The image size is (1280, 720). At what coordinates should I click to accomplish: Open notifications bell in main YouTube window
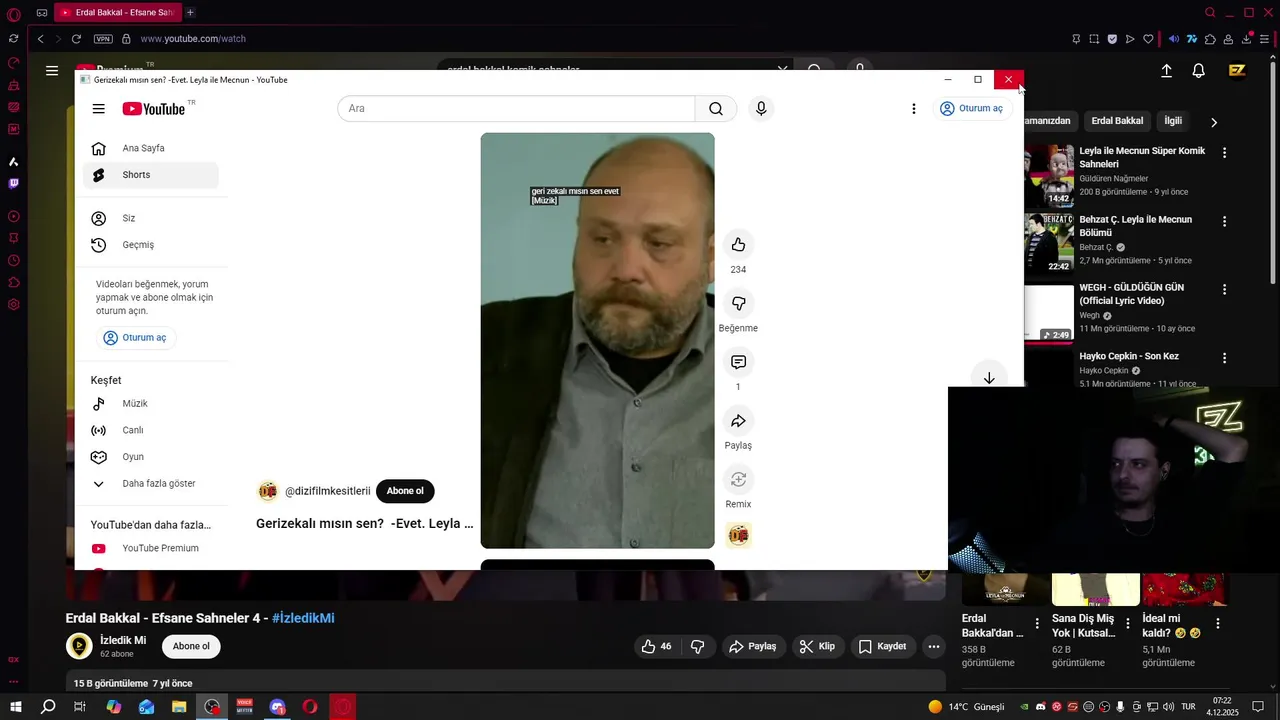point(1198,71)
